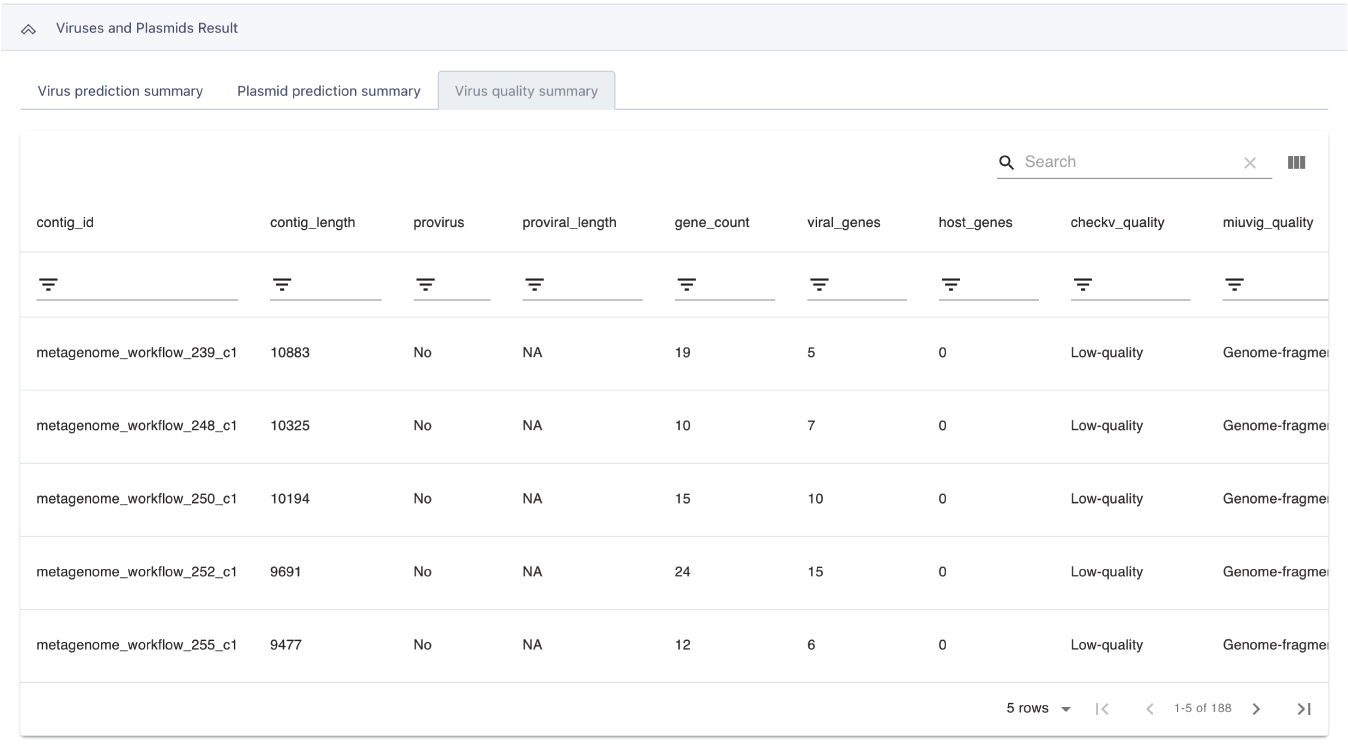Click Low-quality in the 255_c1 row
This screenshot has height=748, width=1348.
1107,645
